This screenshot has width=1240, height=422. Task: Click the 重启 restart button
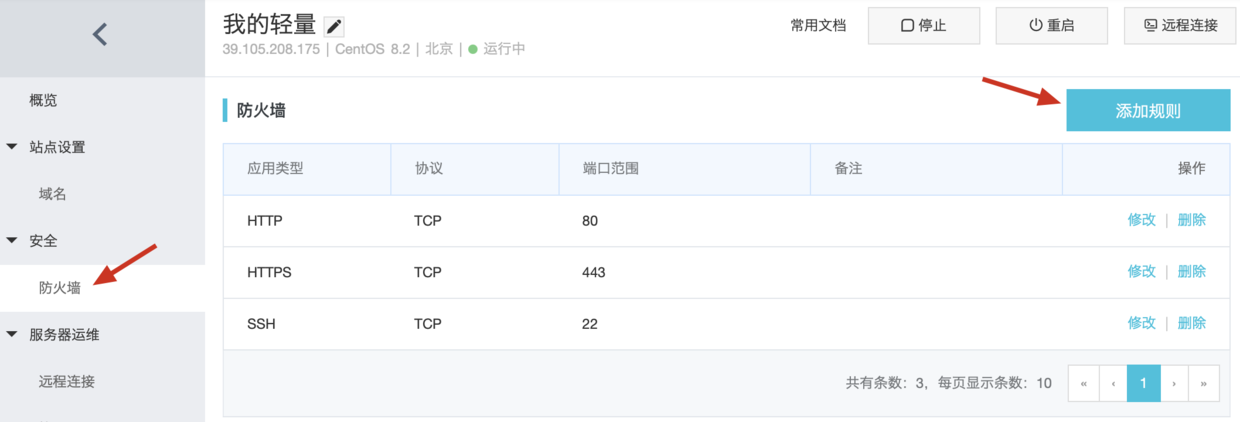1051,26
